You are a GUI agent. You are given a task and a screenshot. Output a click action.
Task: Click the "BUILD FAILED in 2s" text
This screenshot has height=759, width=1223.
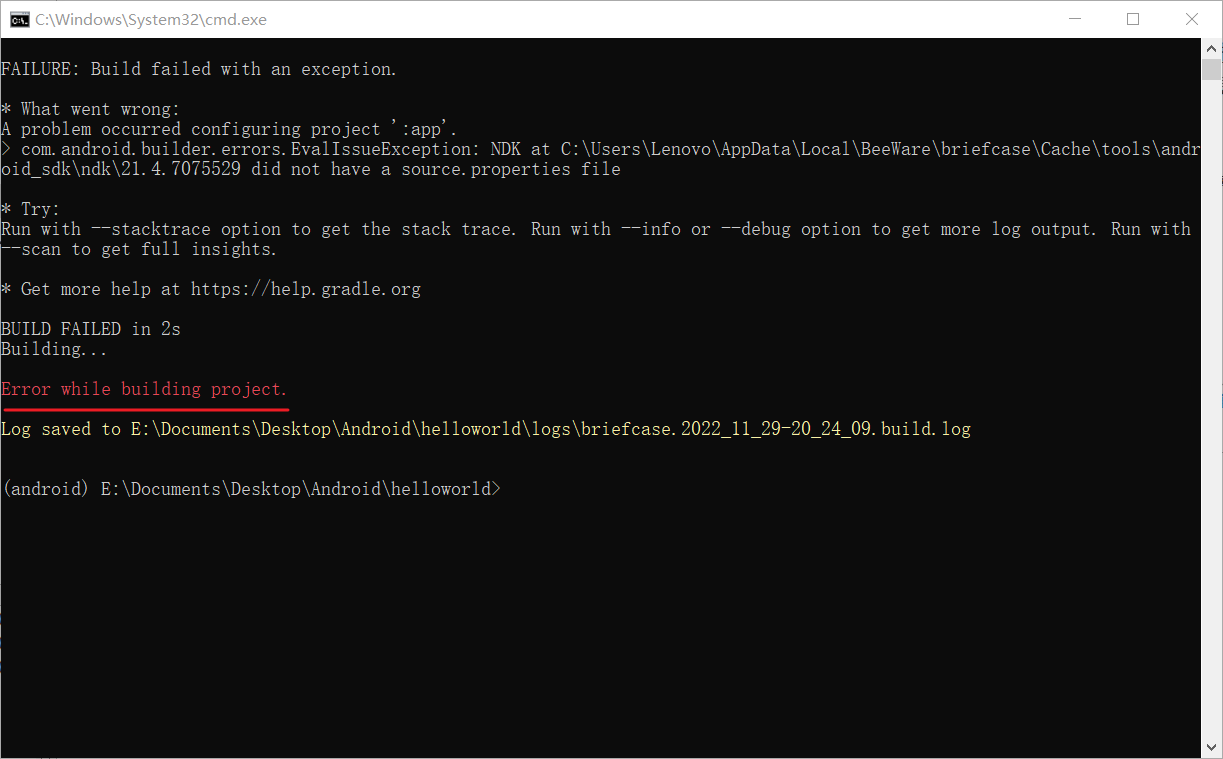[x=91, y=329]
